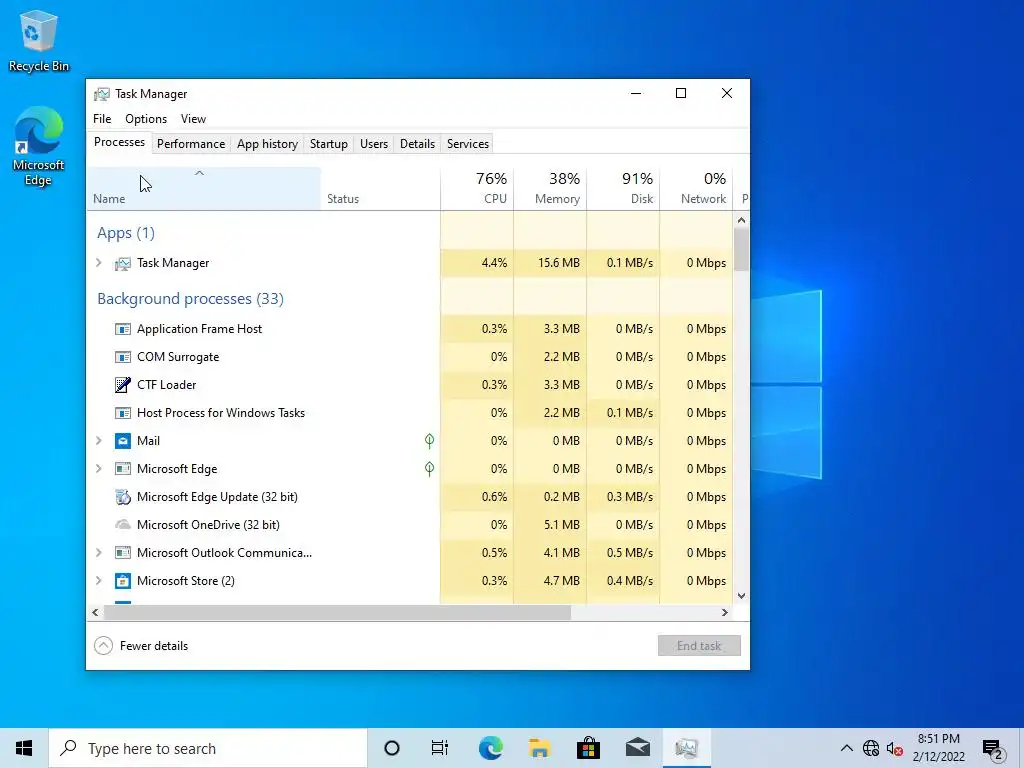Switch to the Users tab
Viewport: 1024px width, 768px height.
pos(374,144)
